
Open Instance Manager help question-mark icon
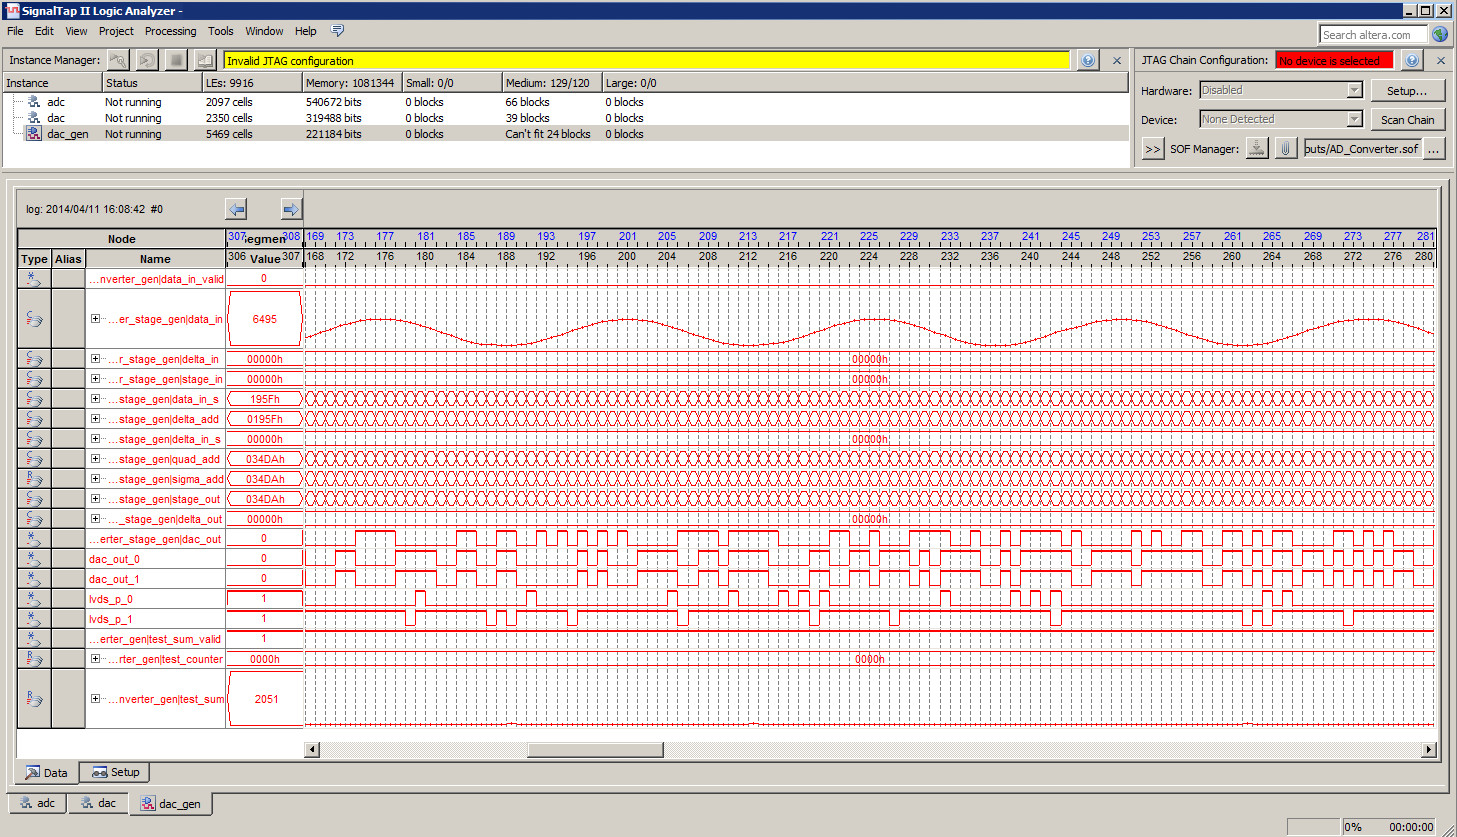coord(1088,60)
